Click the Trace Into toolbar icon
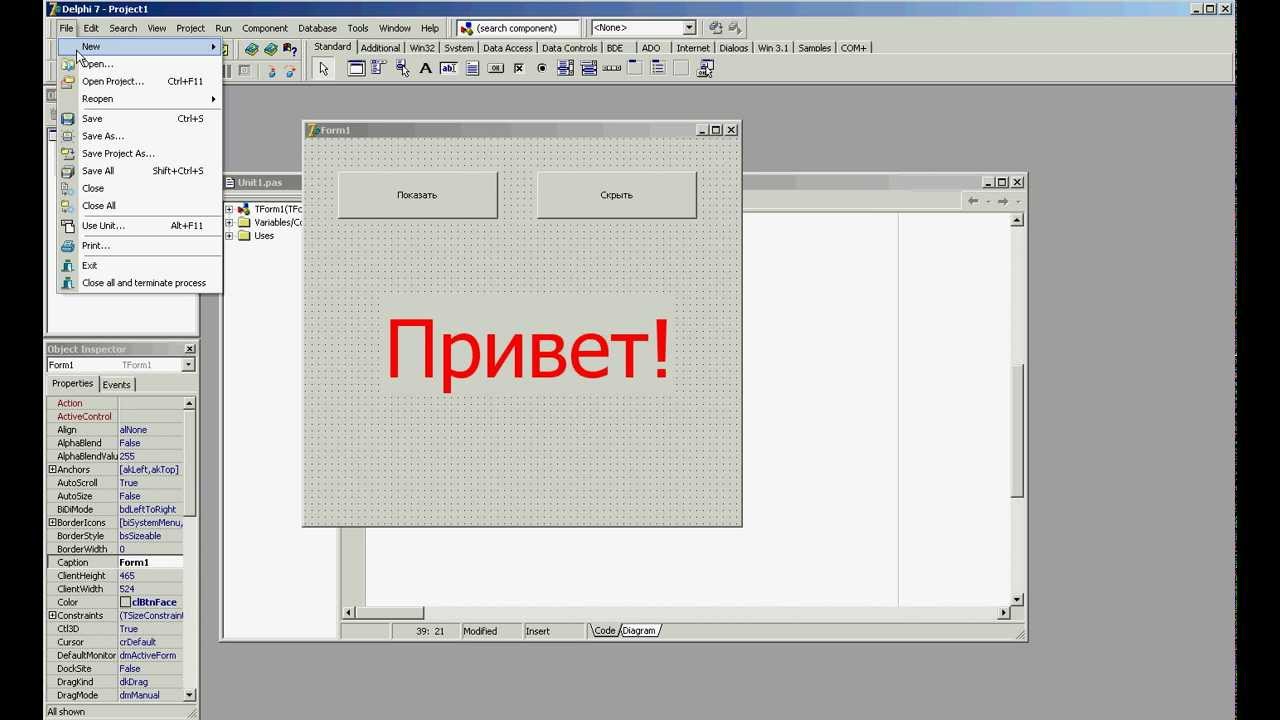Screen dimensions: 1280x720 pos(271,71)
